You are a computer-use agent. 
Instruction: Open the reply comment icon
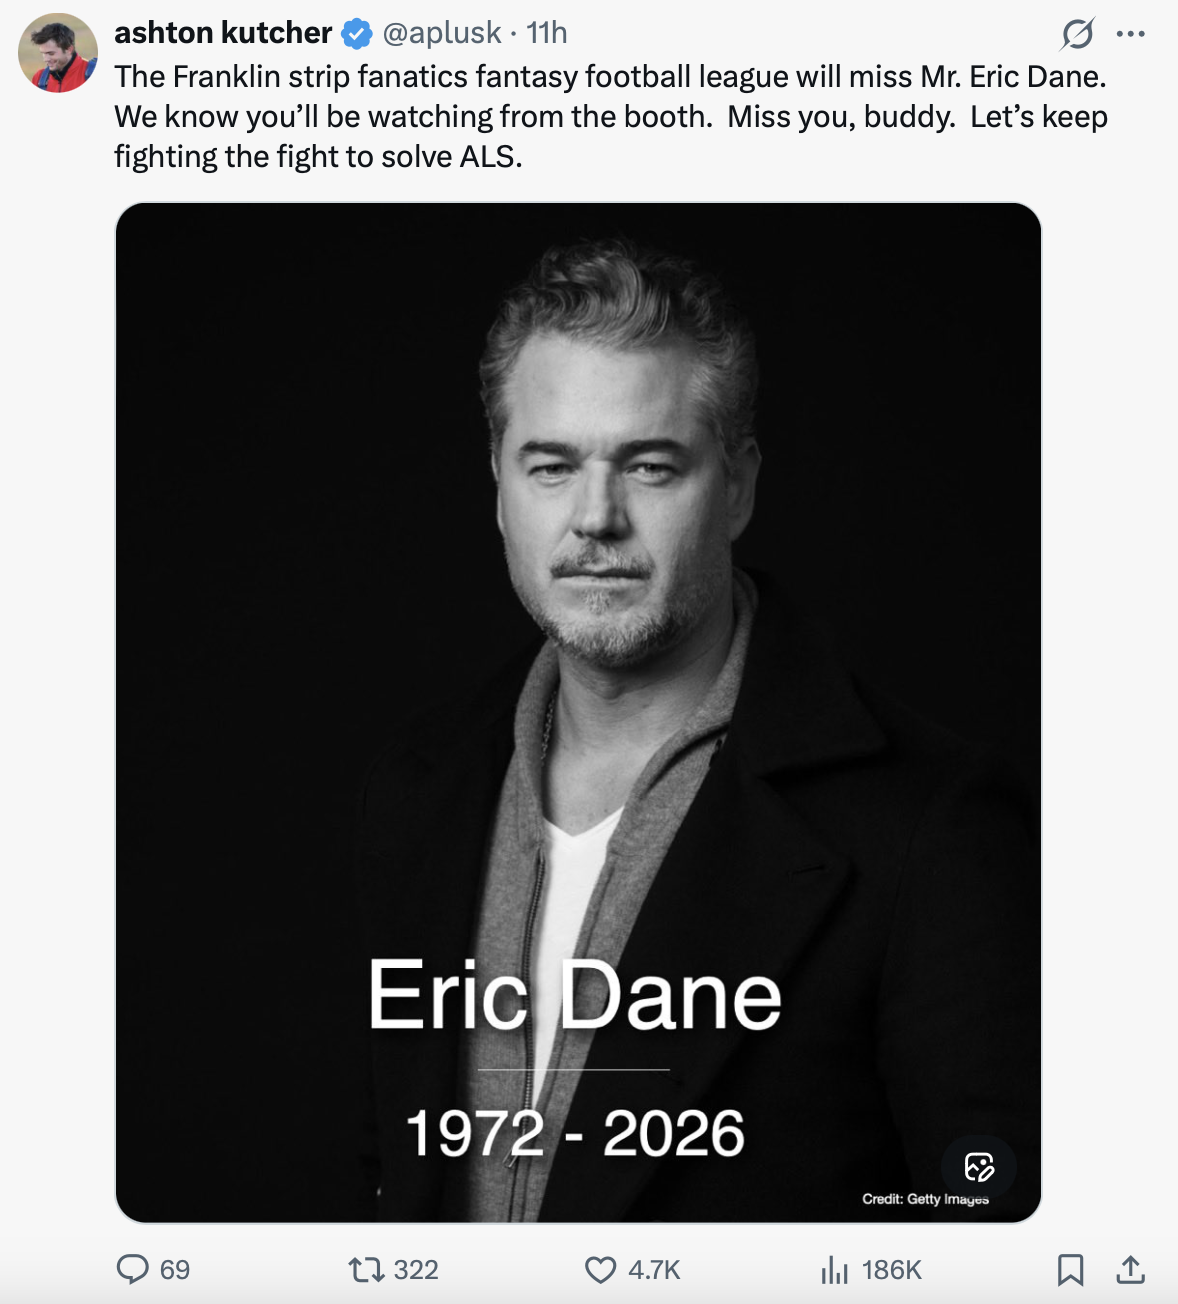(133, 1269)
